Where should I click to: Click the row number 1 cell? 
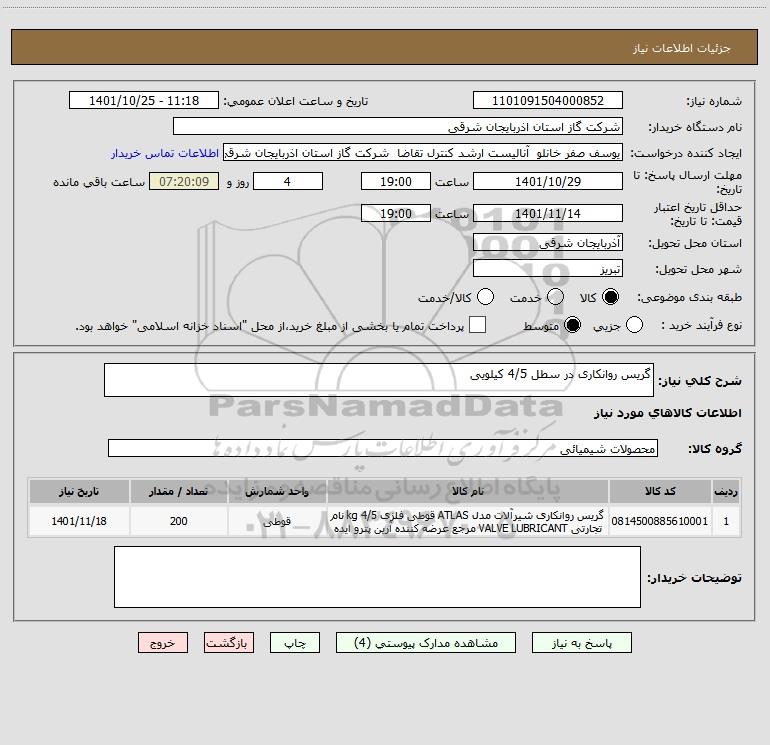click(x=726, y=521)
